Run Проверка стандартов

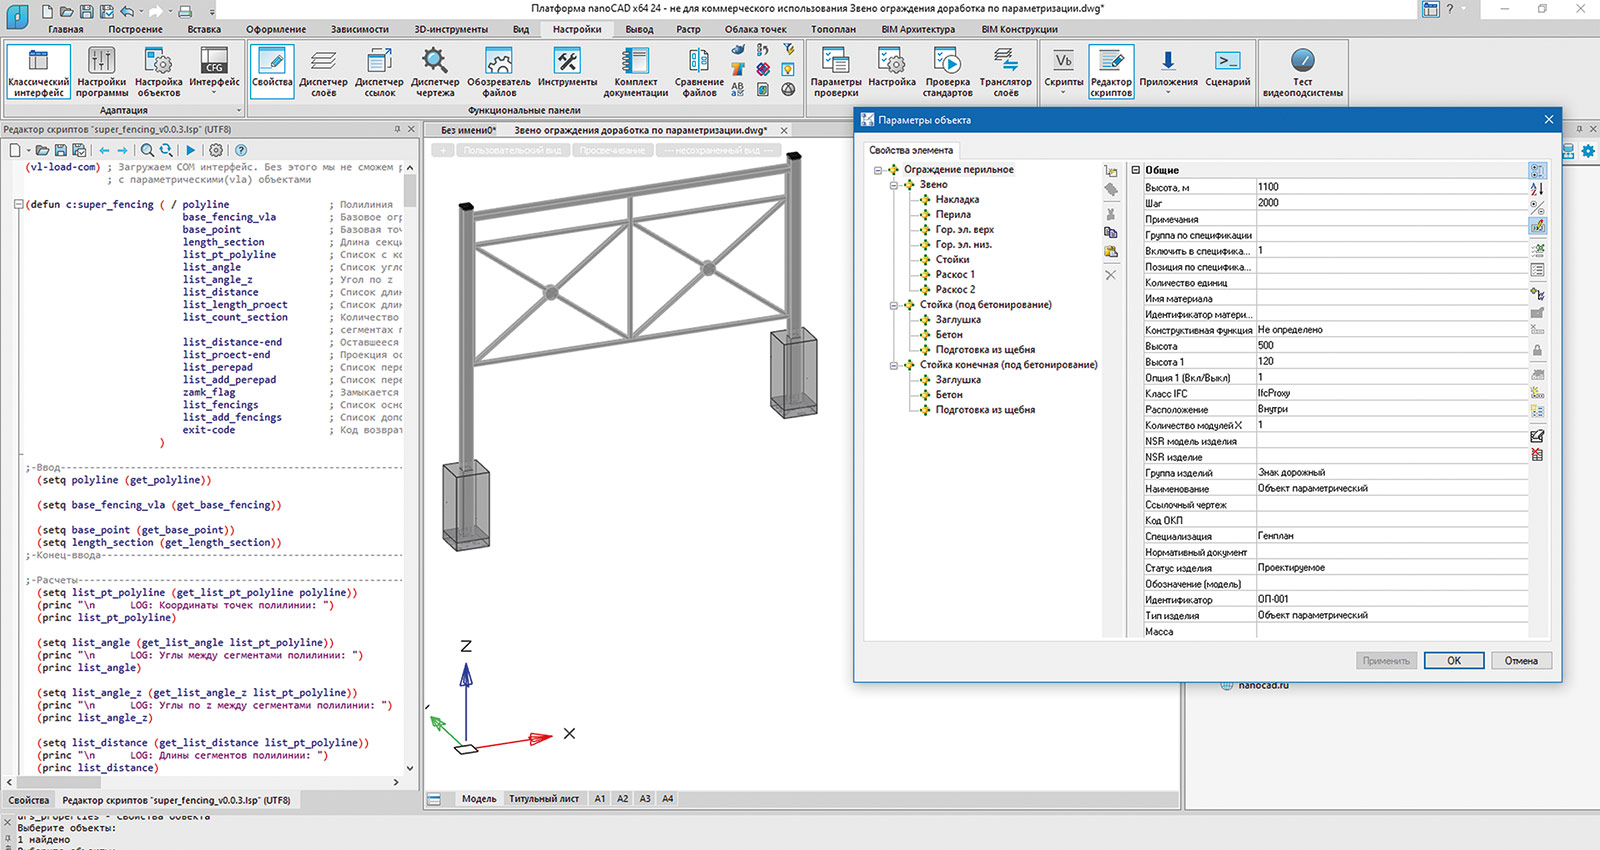[947, 71]
